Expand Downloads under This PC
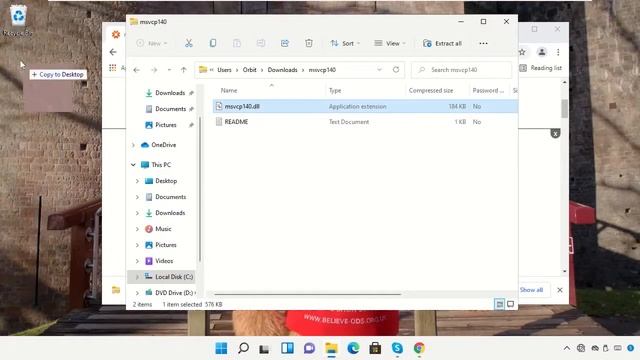The width and height of the screenshot is (640, 360). pyautogui.click(x=137, y=213)
